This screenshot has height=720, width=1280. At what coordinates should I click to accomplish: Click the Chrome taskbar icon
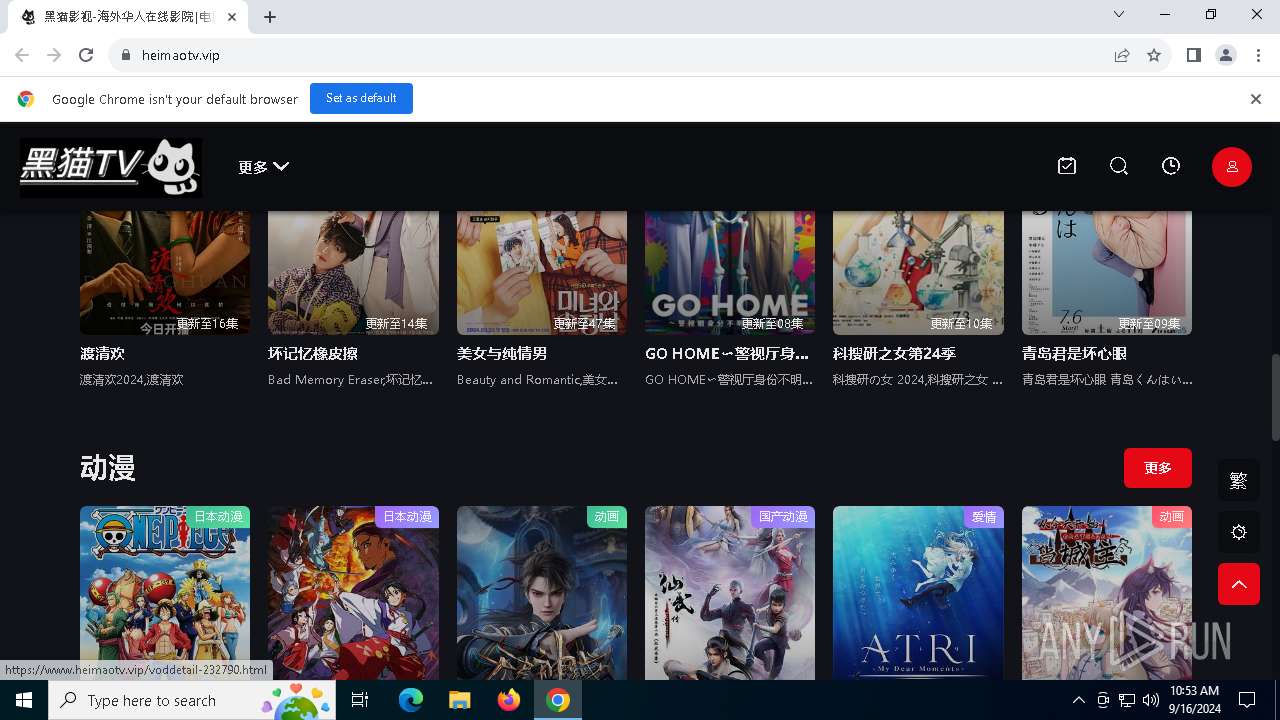(558, 700)
